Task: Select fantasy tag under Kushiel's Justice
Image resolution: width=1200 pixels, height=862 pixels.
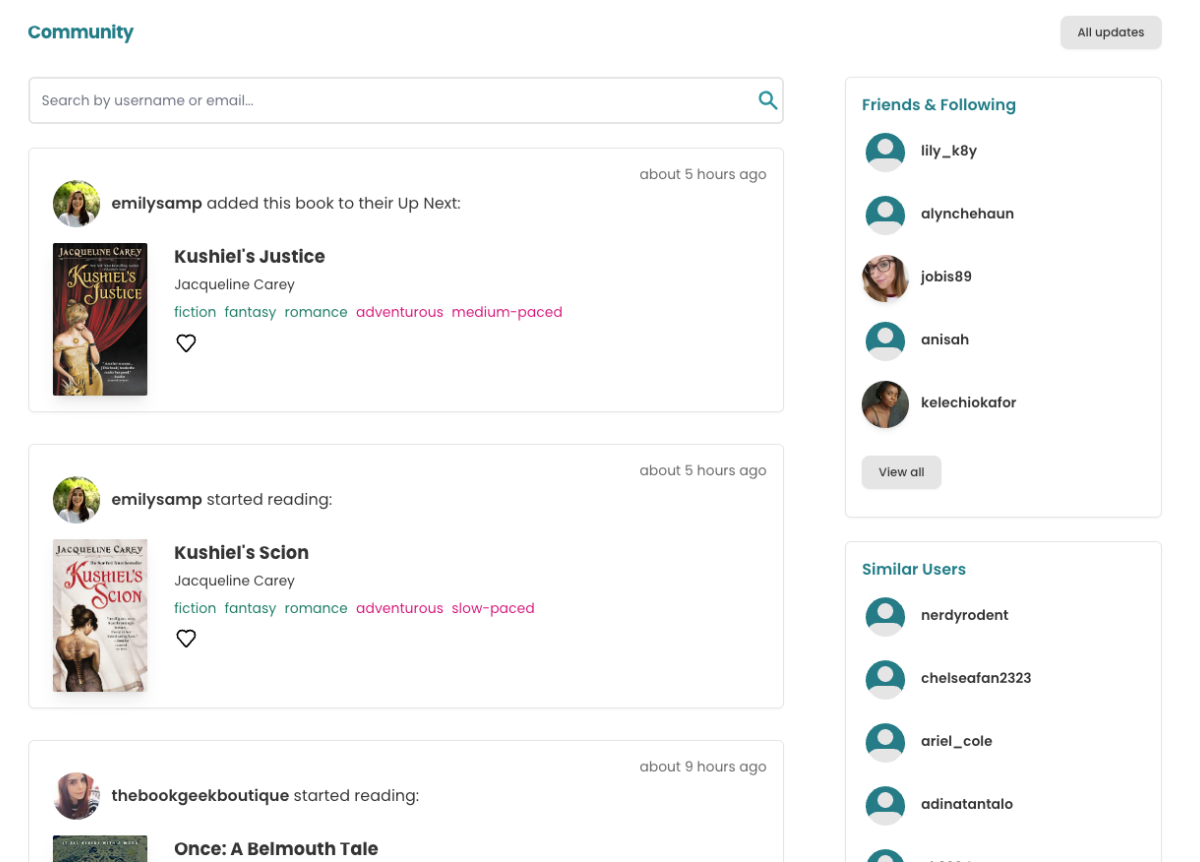Action: pos(250,312)
